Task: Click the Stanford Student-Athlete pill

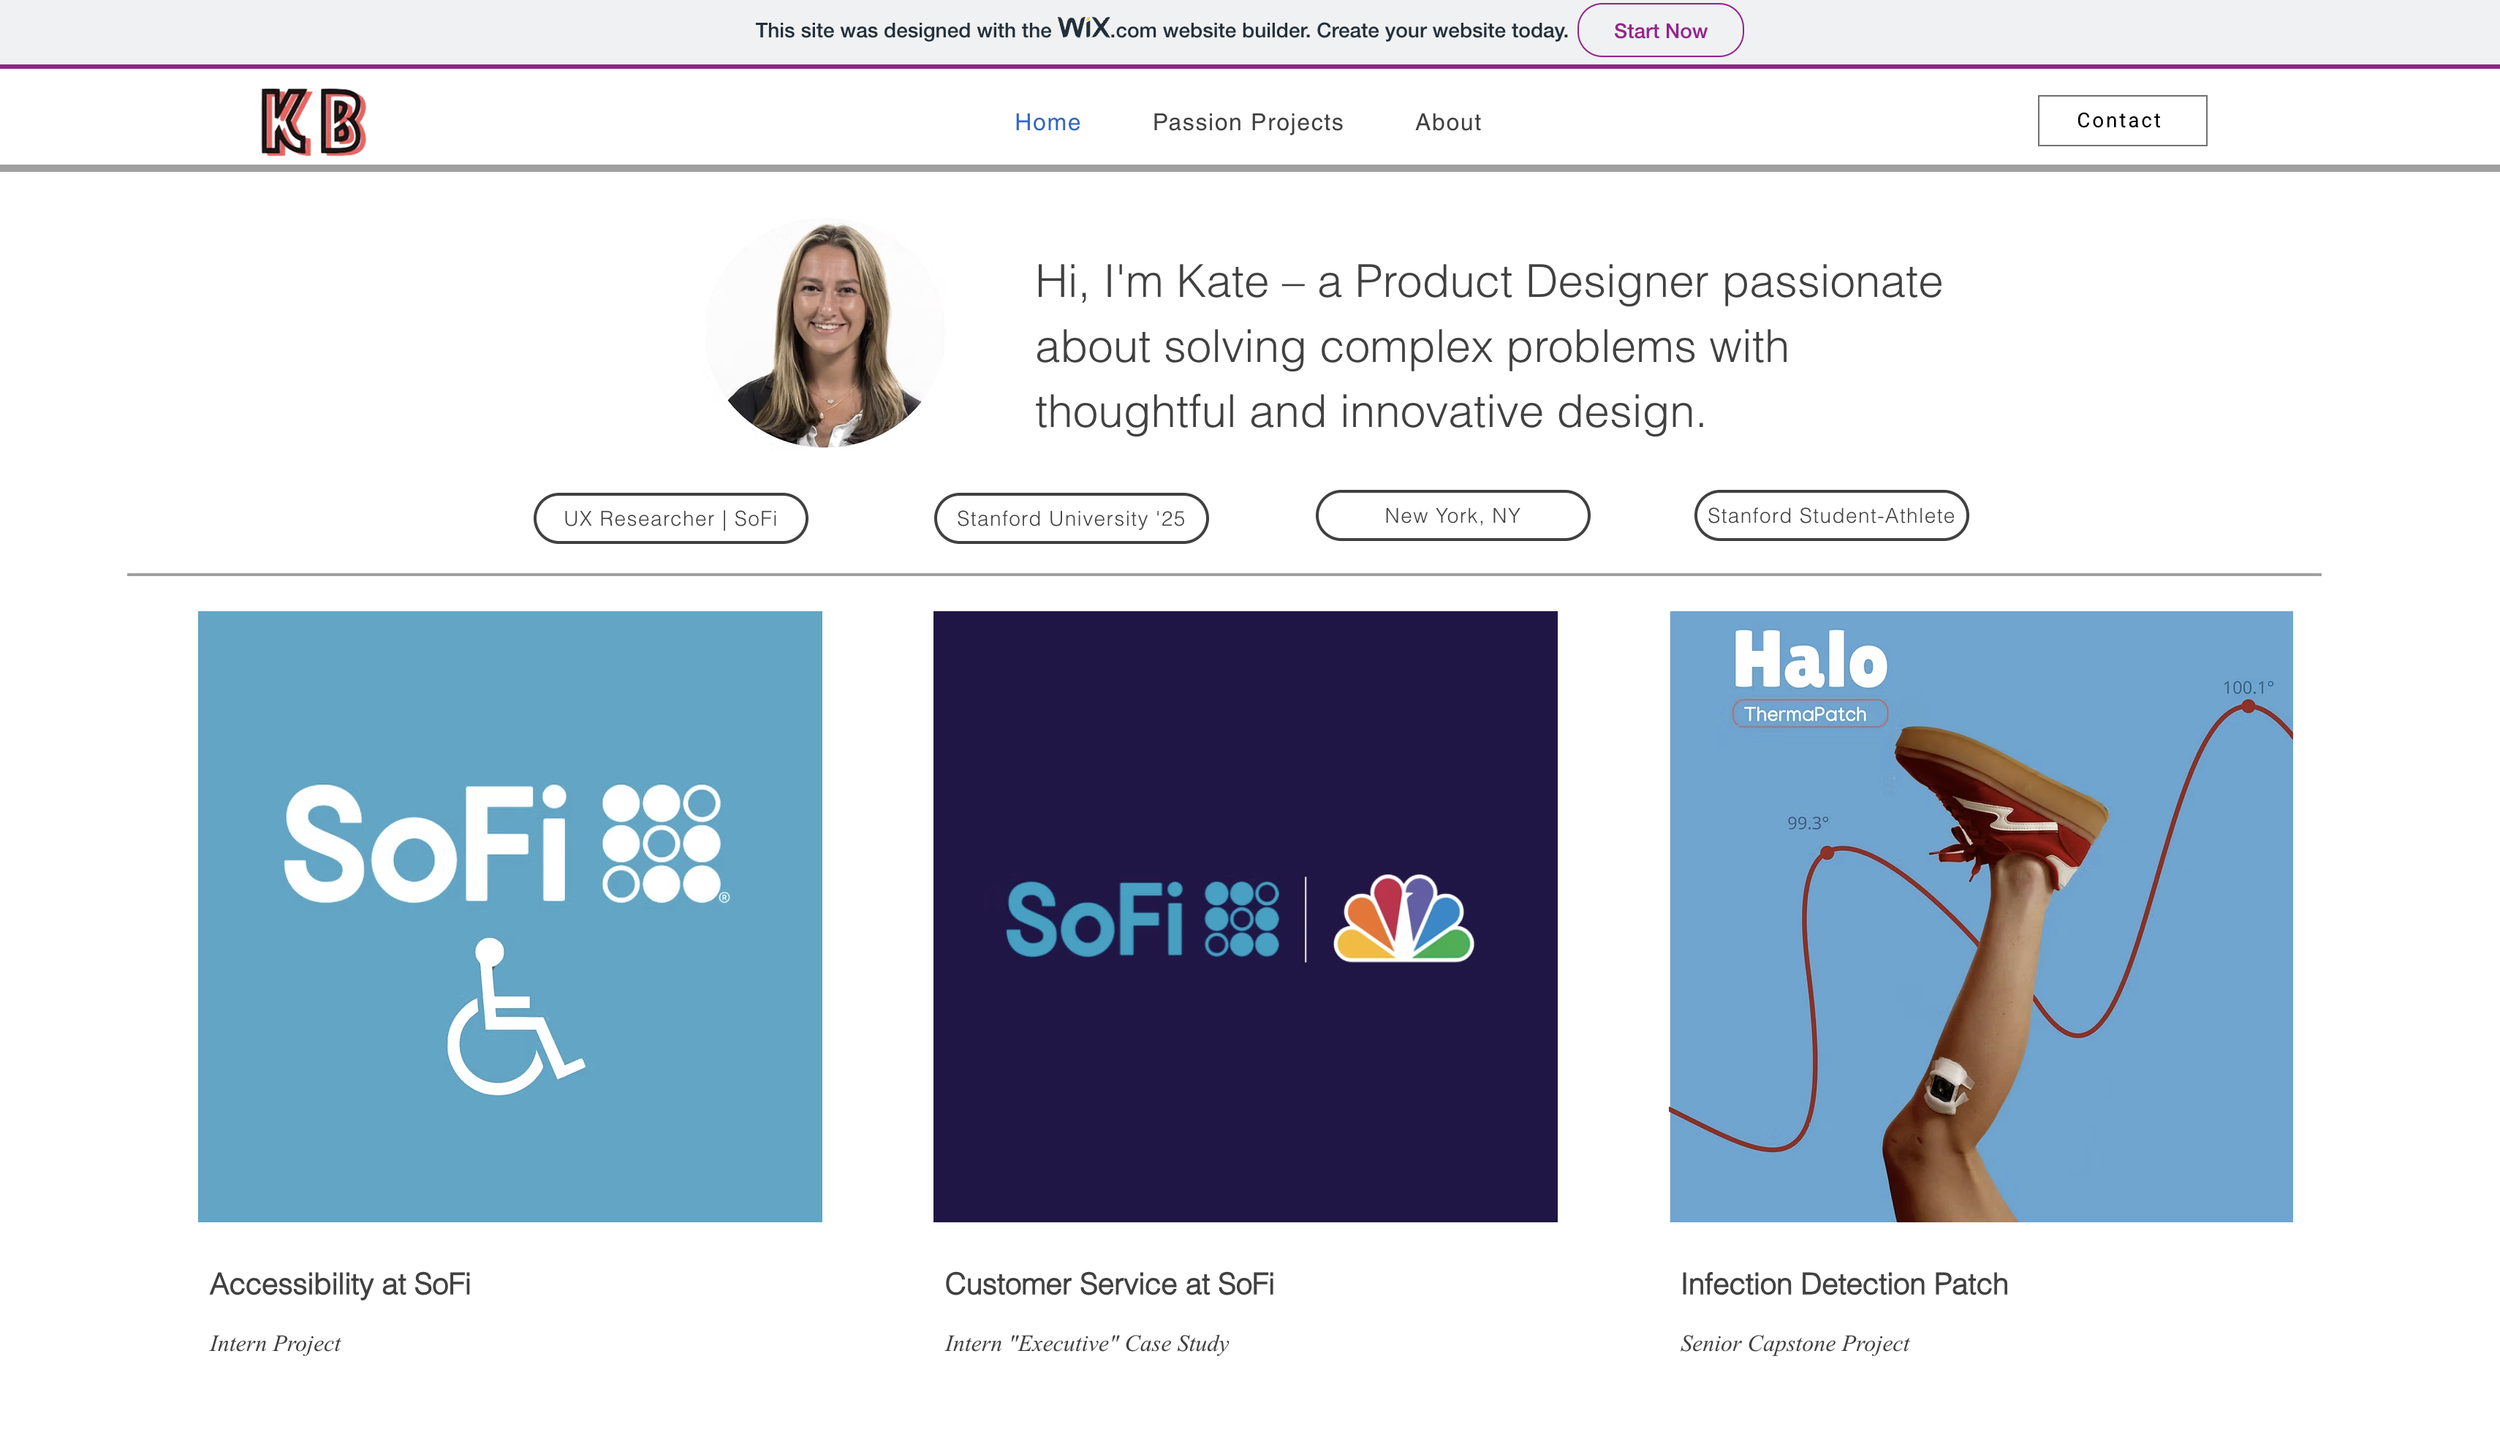Action: click(1830, 516)
